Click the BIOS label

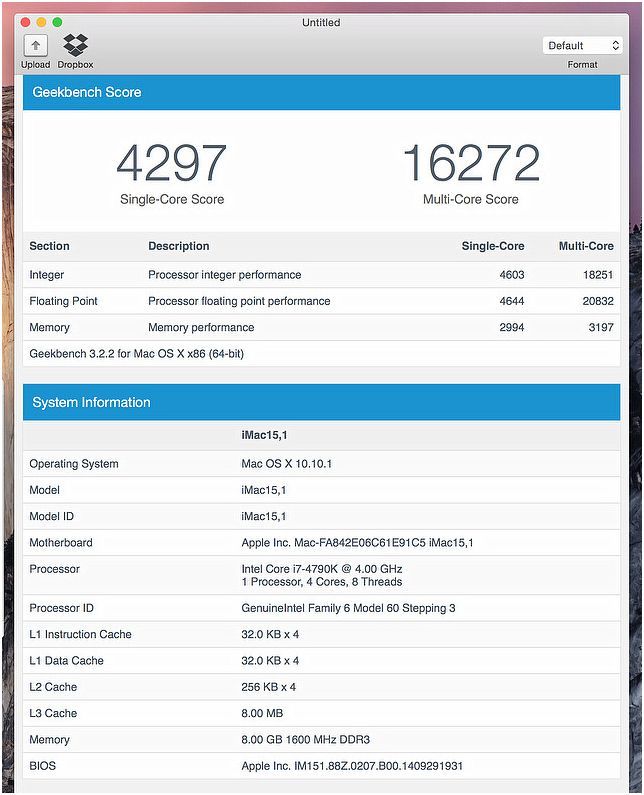(43, 767)
